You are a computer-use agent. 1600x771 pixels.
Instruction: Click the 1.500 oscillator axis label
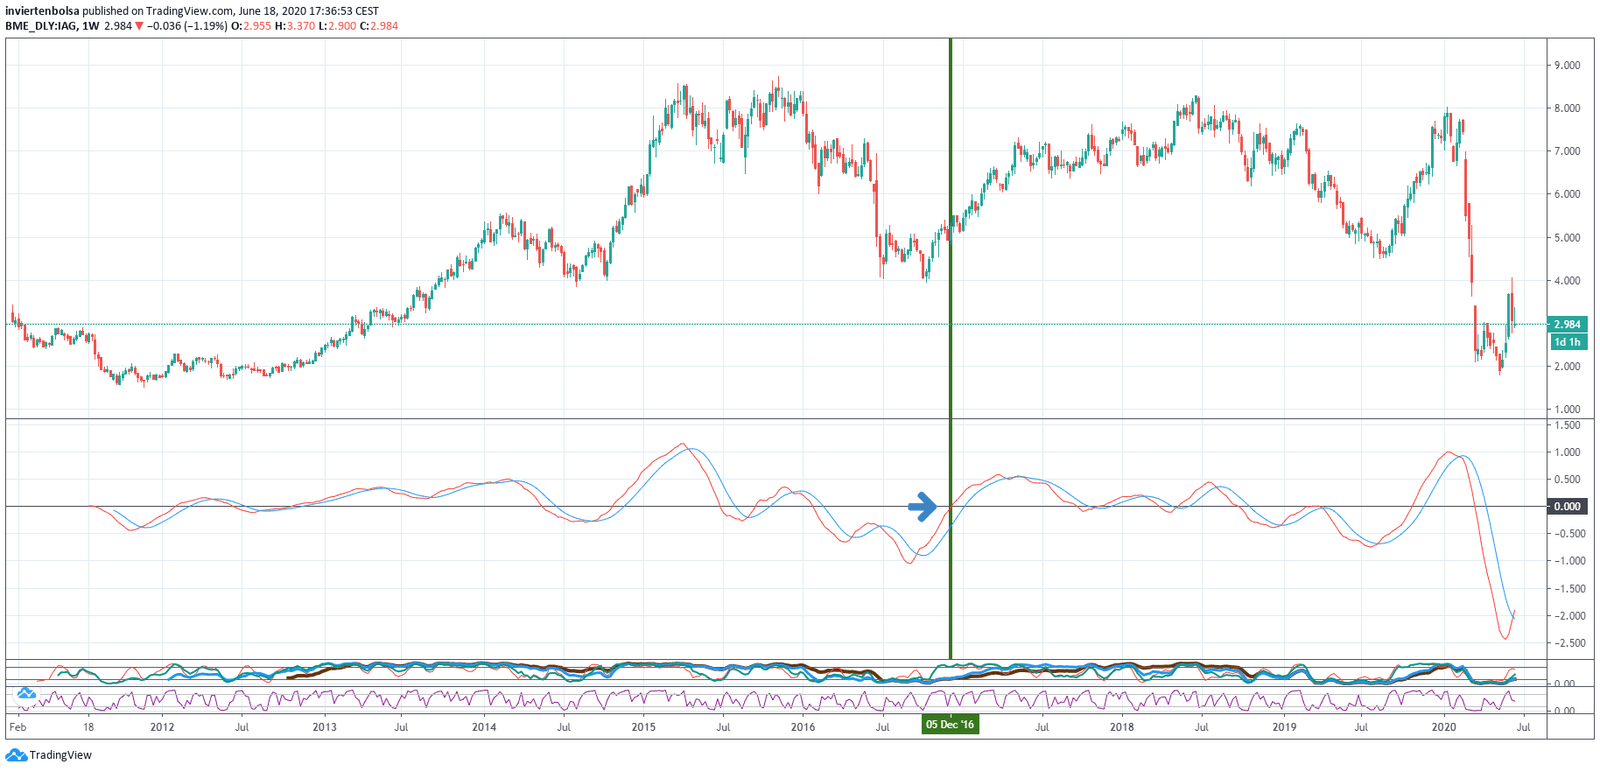[x=1566, y=425]
